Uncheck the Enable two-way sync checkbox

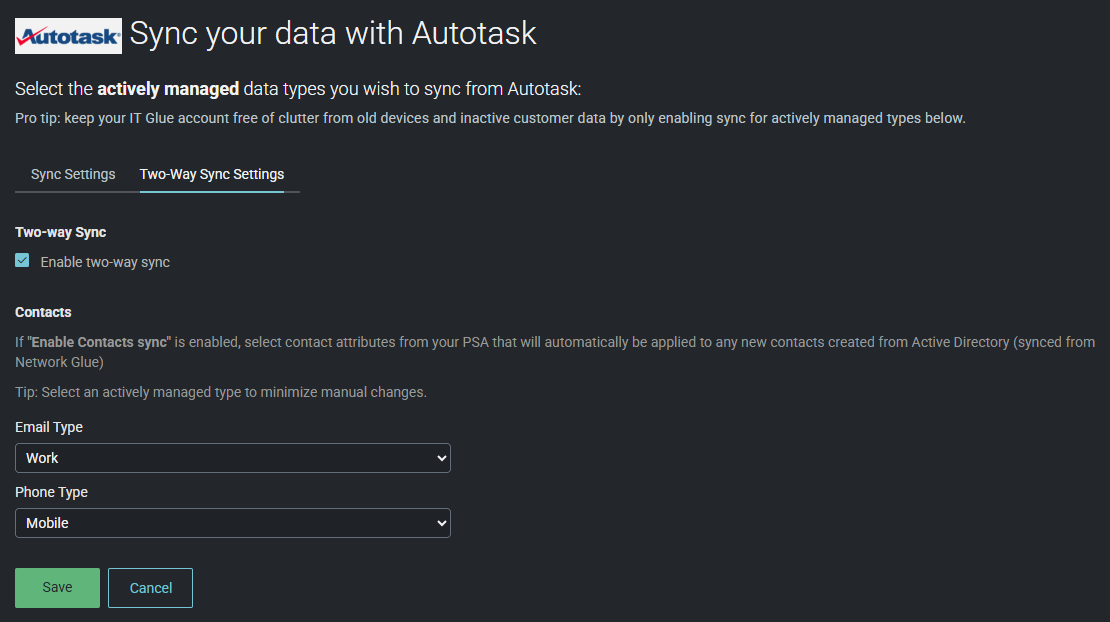pyautogui.click(x=23, y=261)
